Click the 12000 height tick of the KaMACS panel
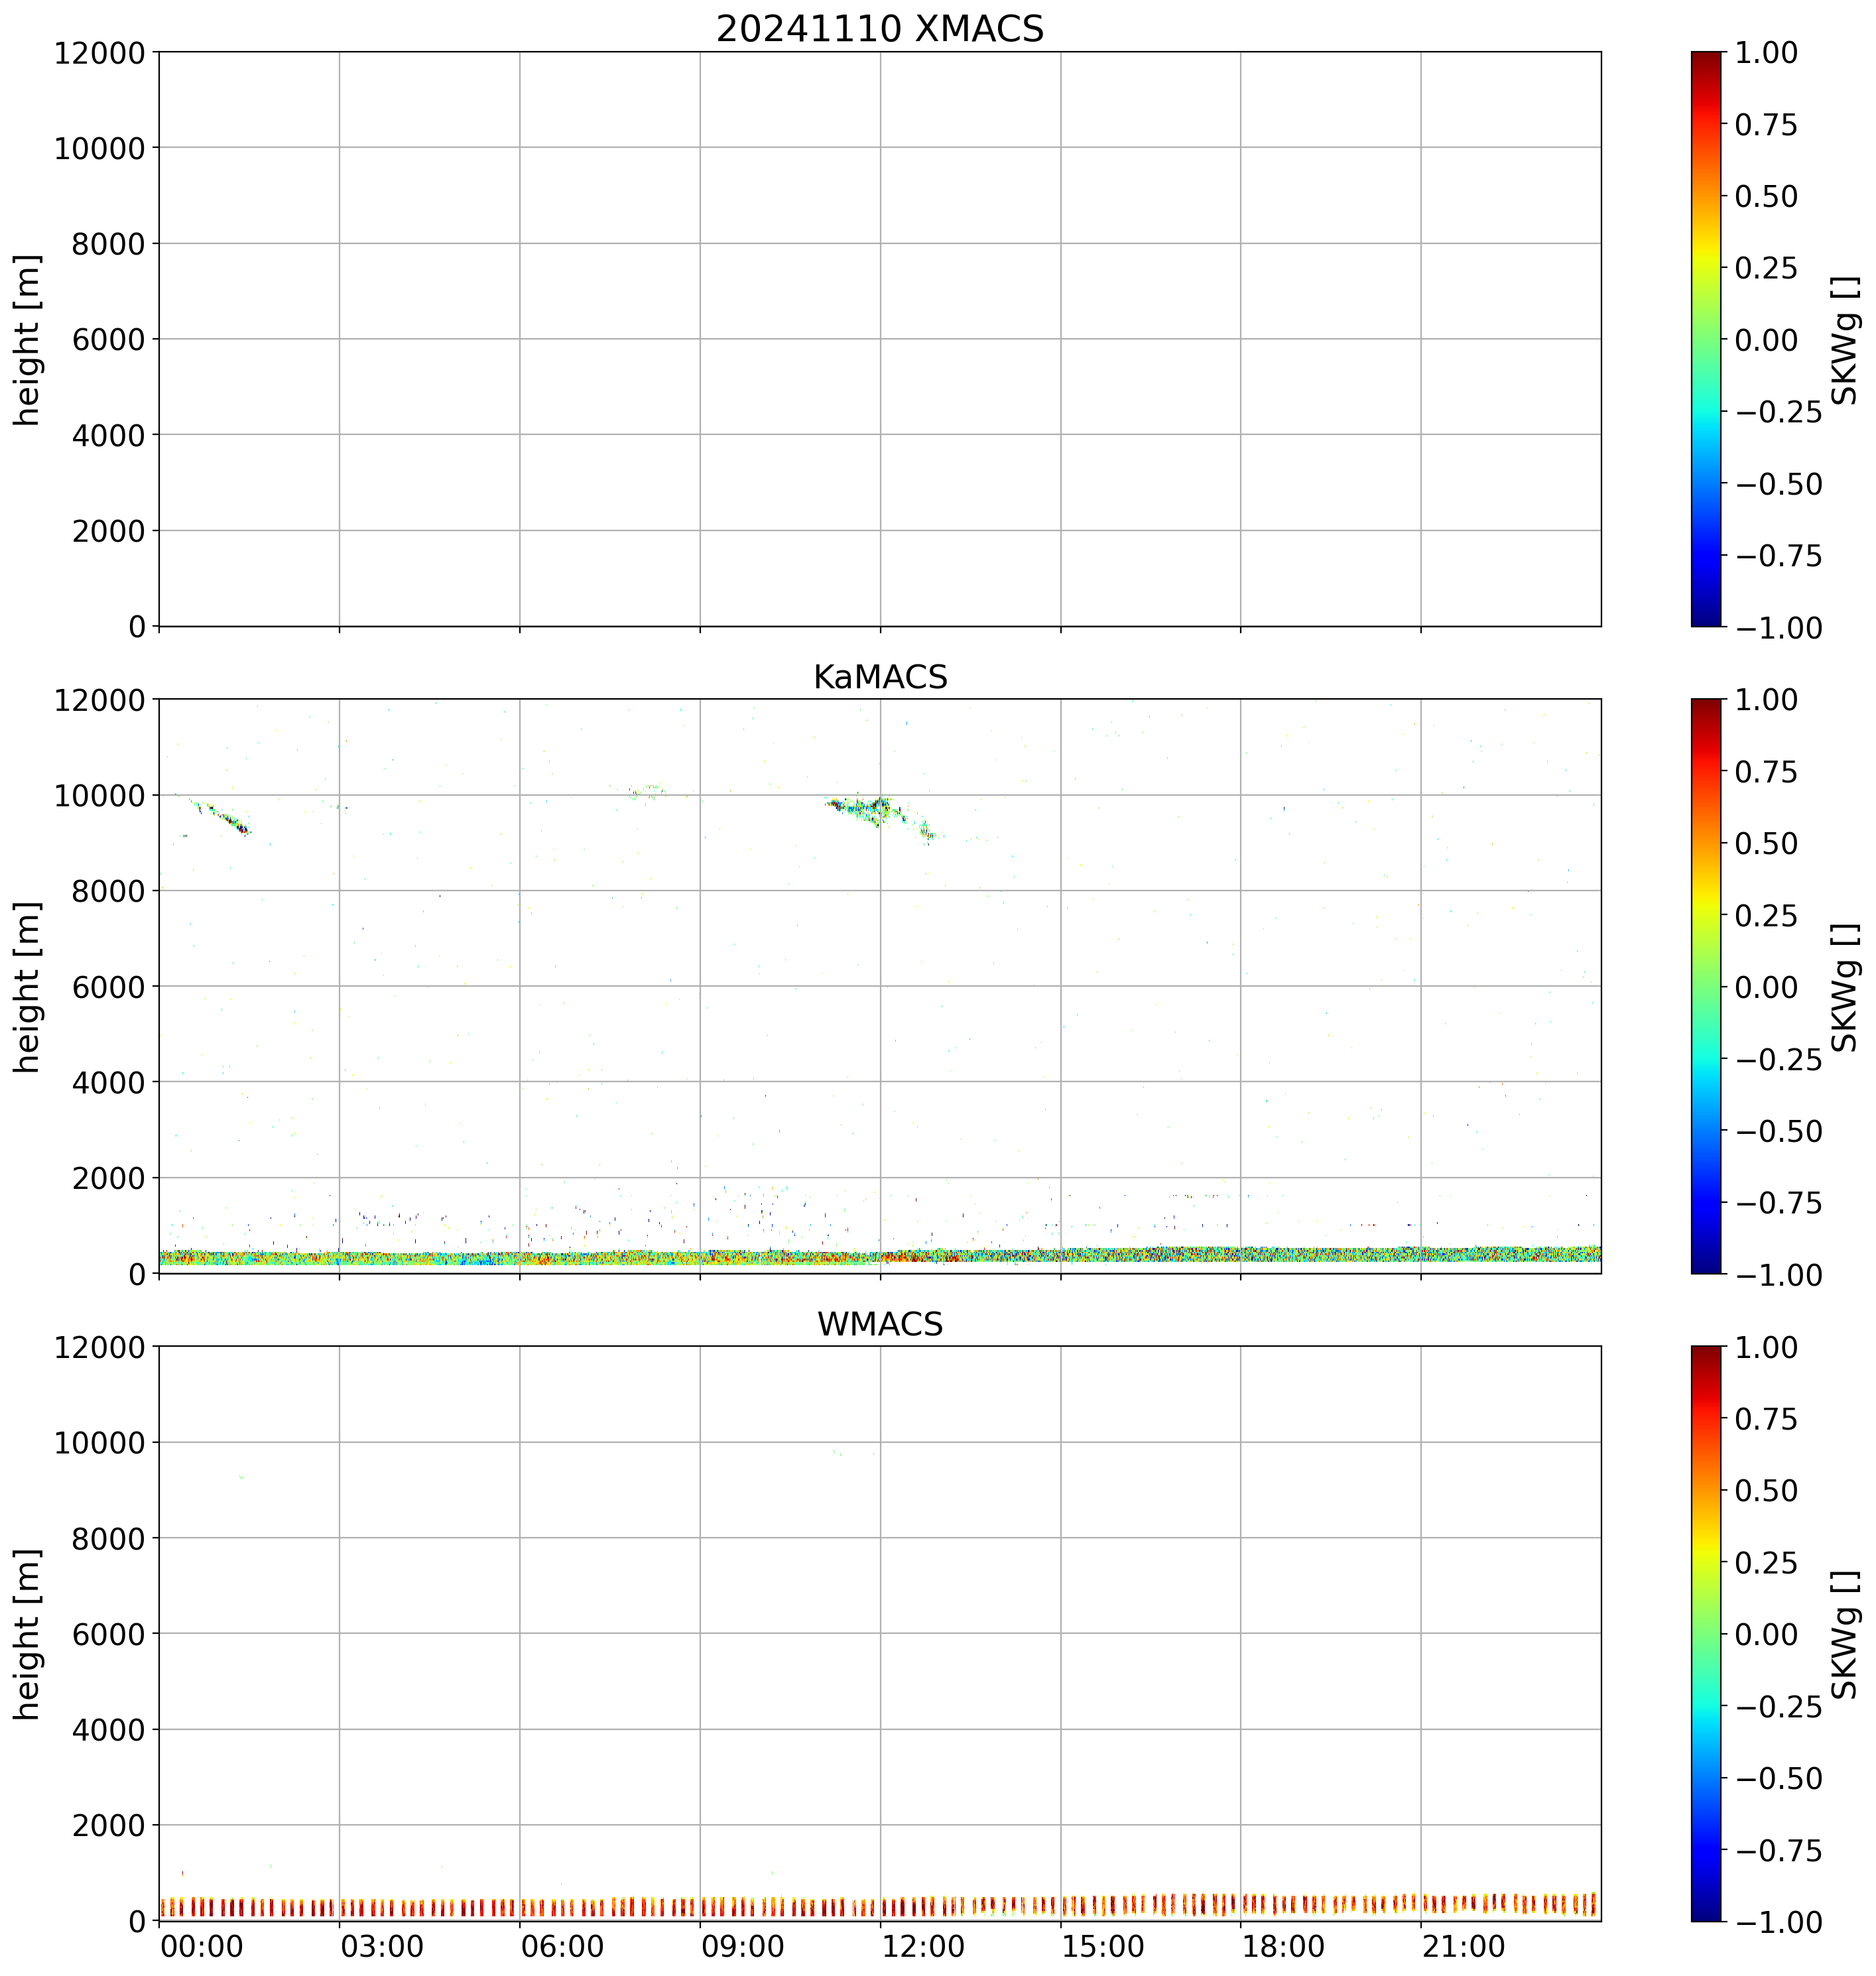1876x1976 pixels. click(x=99, y=700)
